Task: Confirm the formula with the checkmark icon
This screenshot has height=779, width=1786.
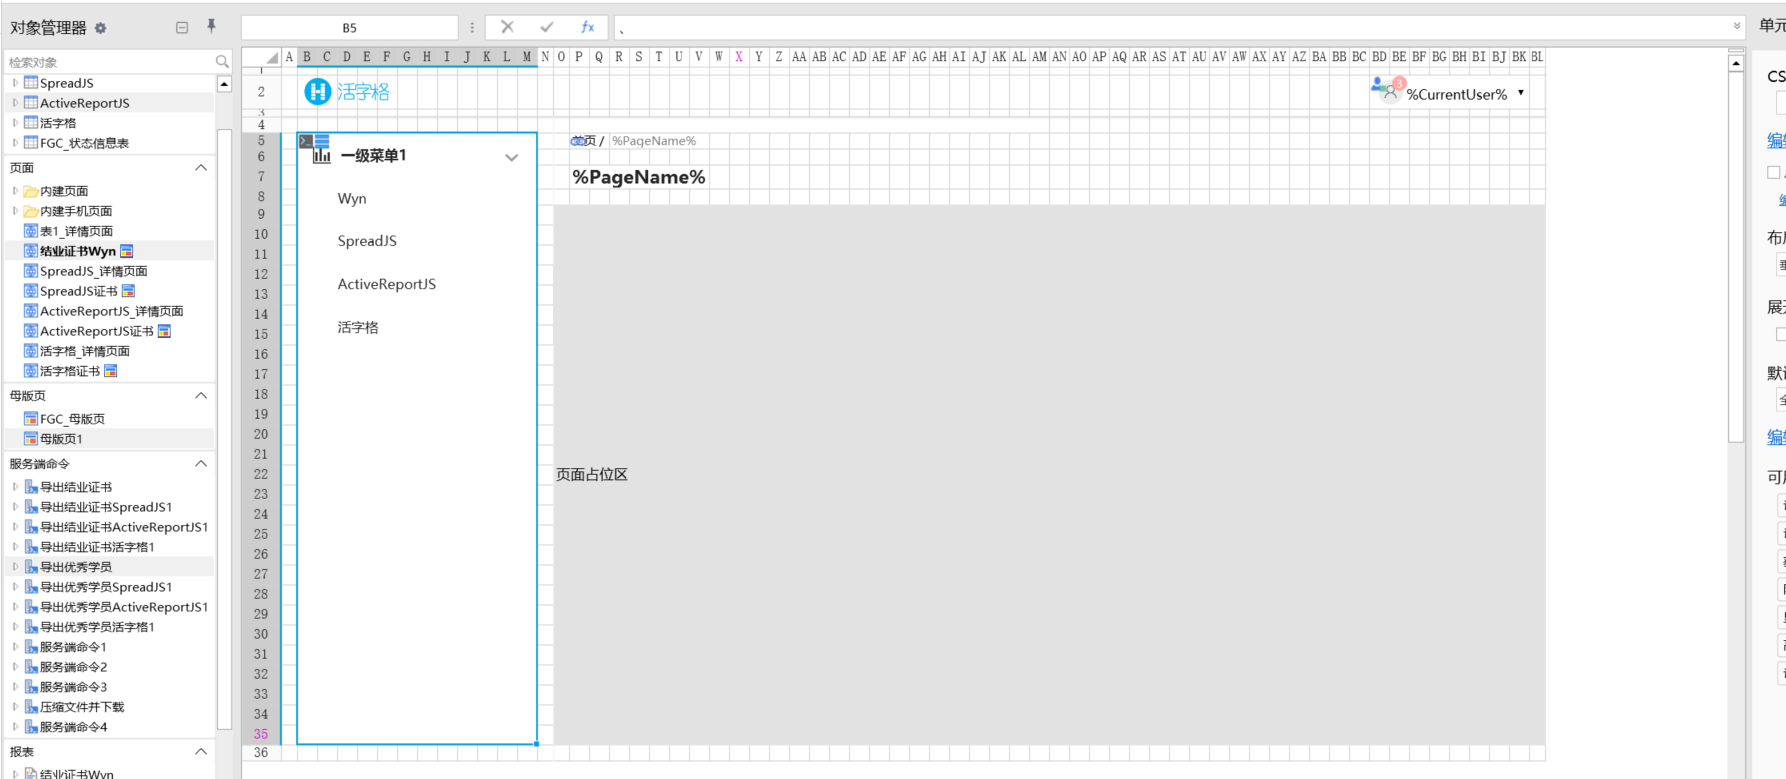Action: 546,27
